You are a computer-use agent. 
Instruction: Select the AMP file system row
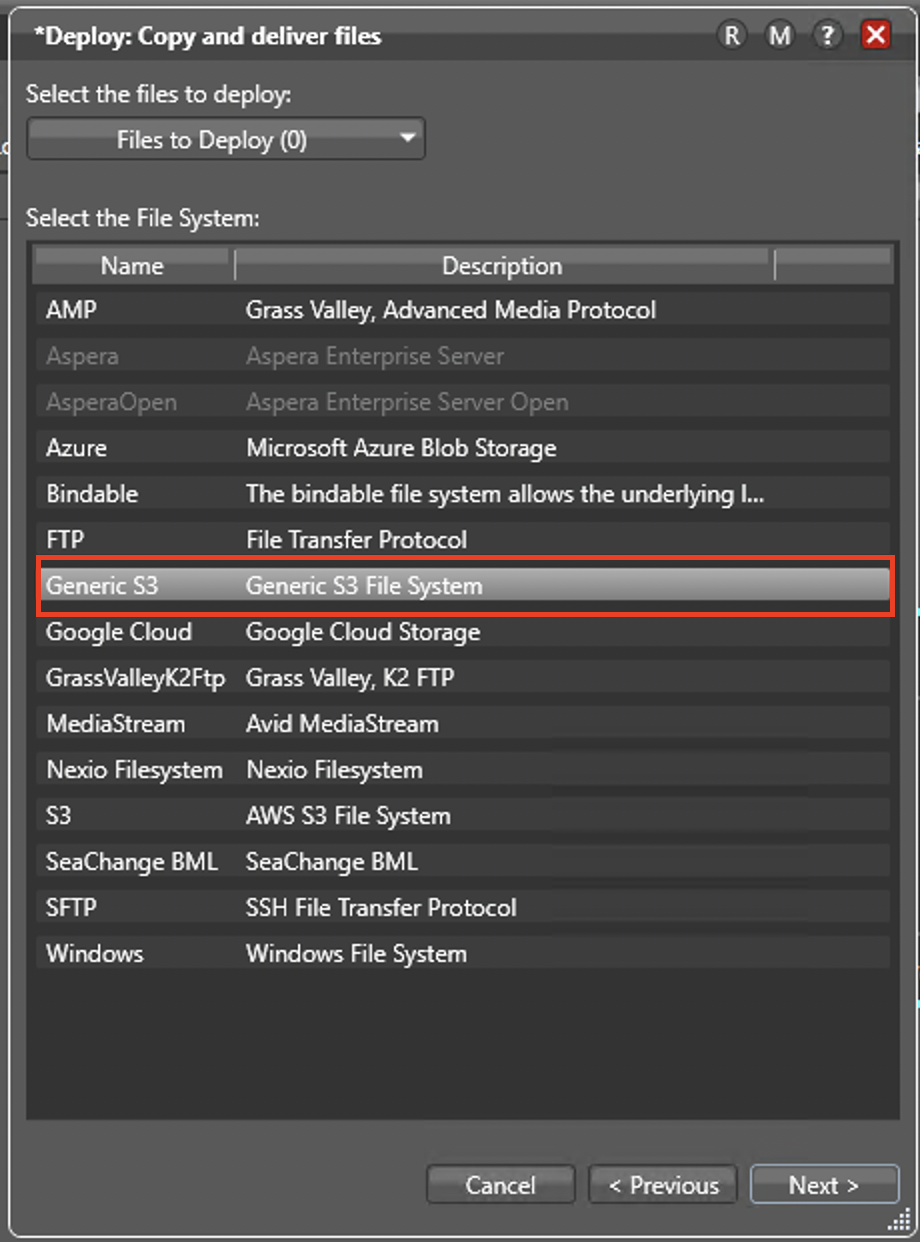pyautogui.click(x=463, y=310)
